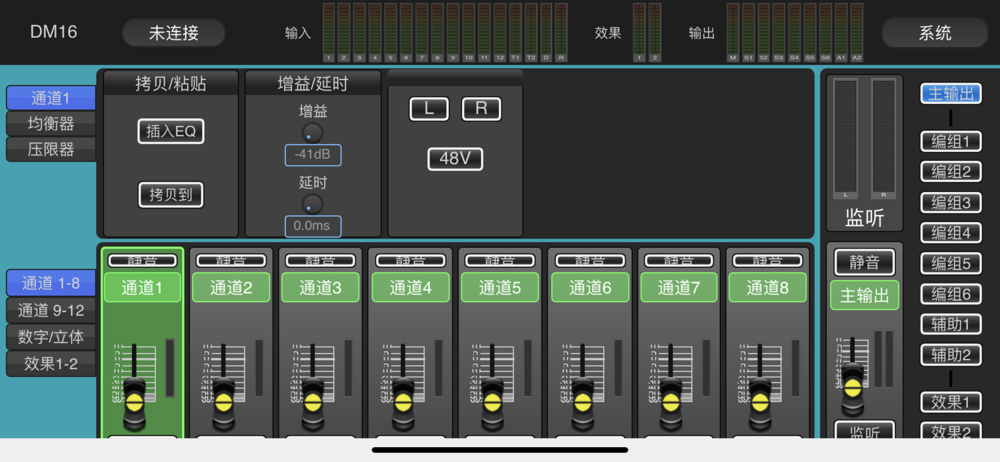Select the 0.0ms delay value field
This screenshot has width=1000, height=462.
[x=312, y=227]
